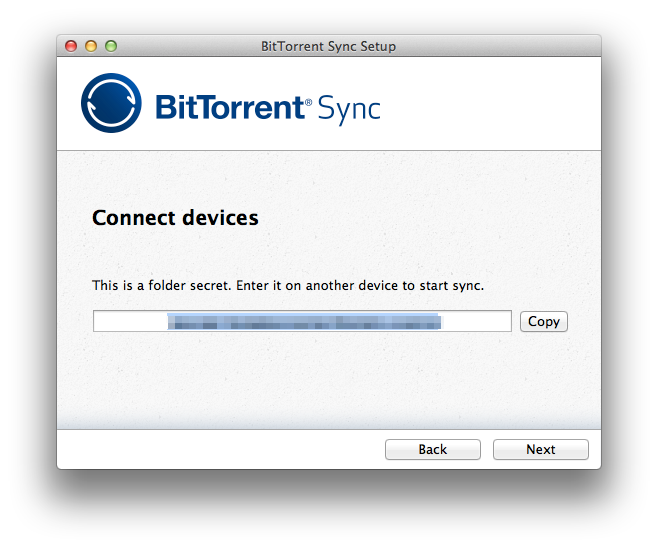Click the empty left part of the secret field
The width and height of the screenshot is (658, 548).
click(x=130, y=321)
